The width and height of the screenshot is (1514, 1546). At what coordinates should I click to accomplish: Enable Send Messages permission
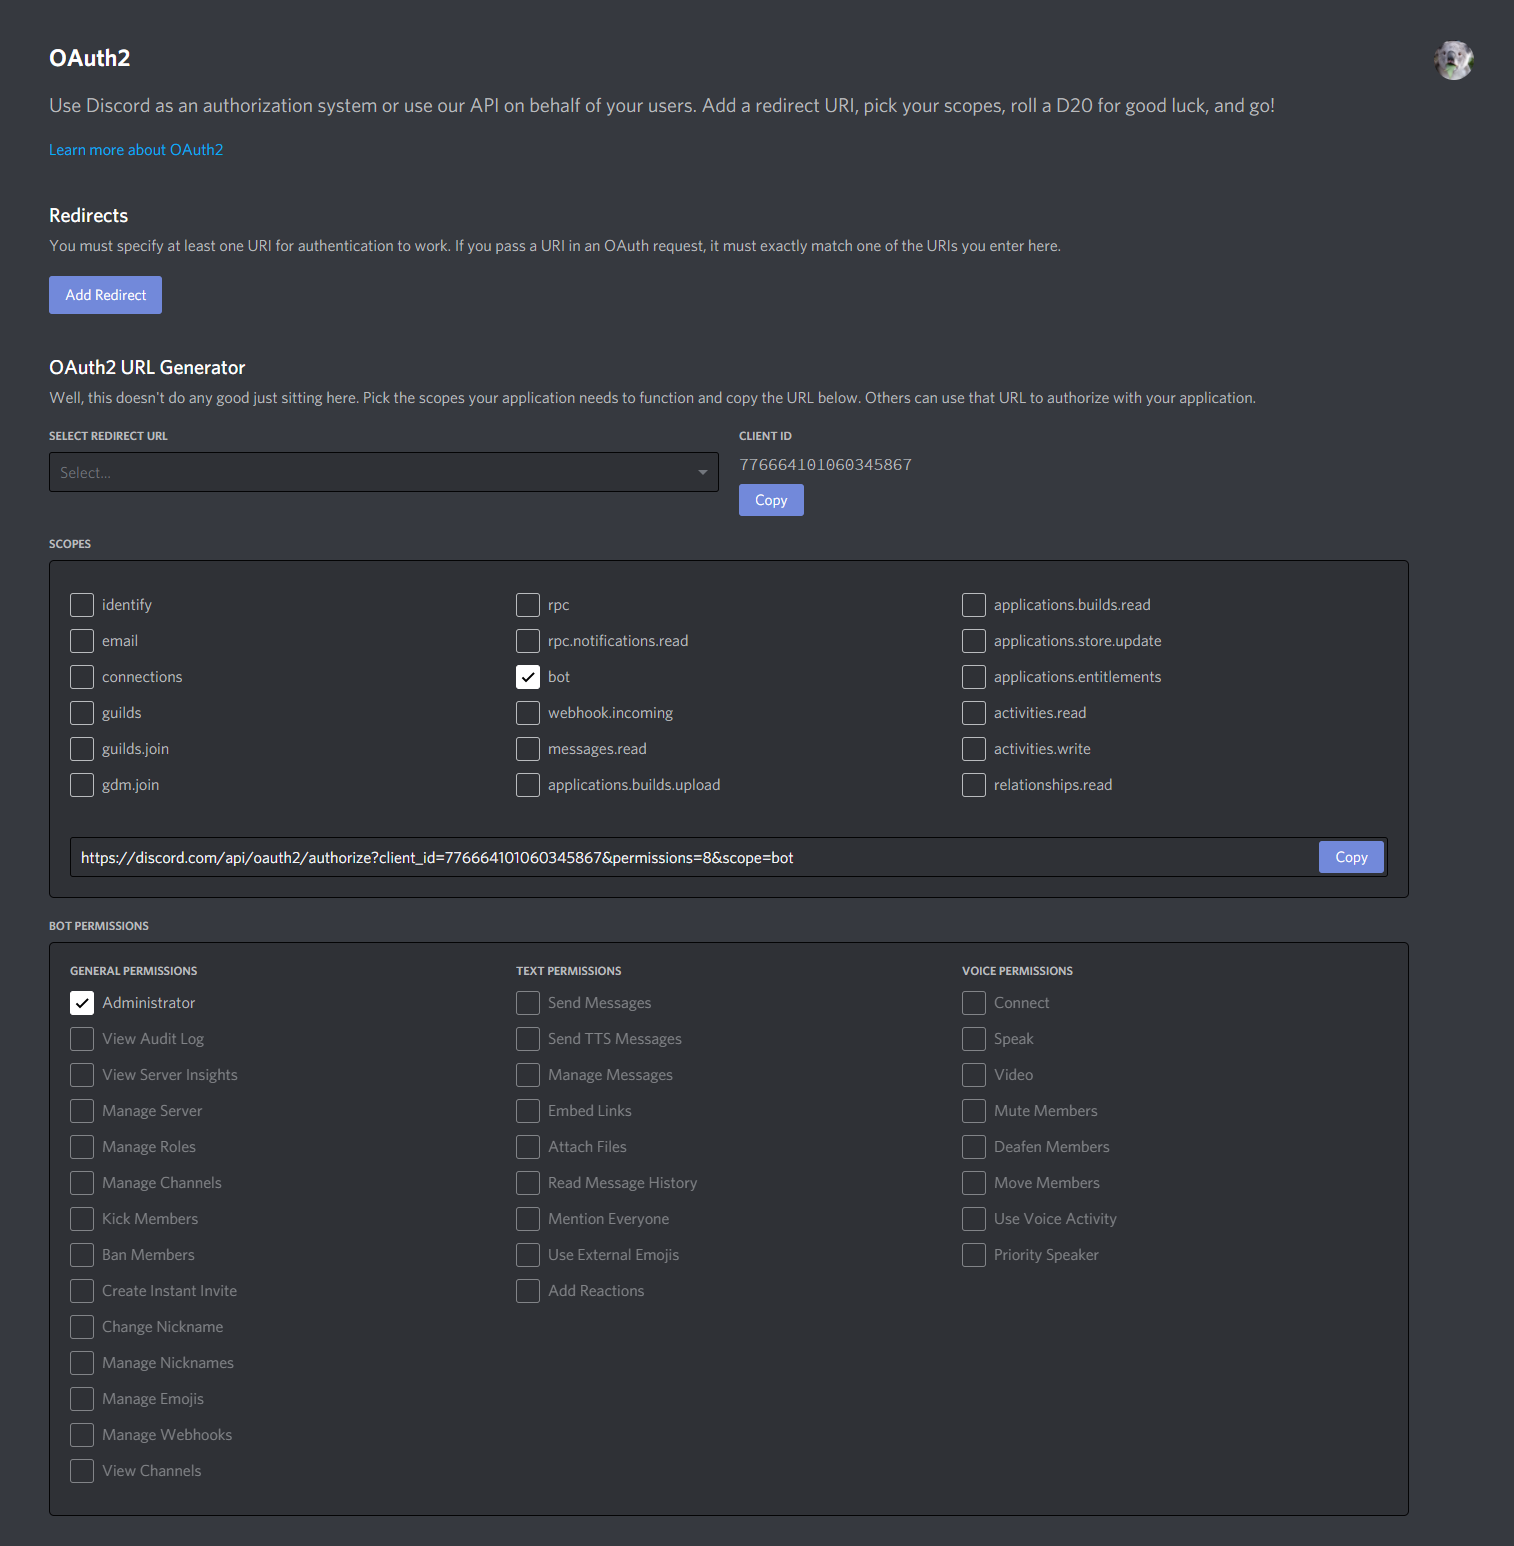(528, 1003)
